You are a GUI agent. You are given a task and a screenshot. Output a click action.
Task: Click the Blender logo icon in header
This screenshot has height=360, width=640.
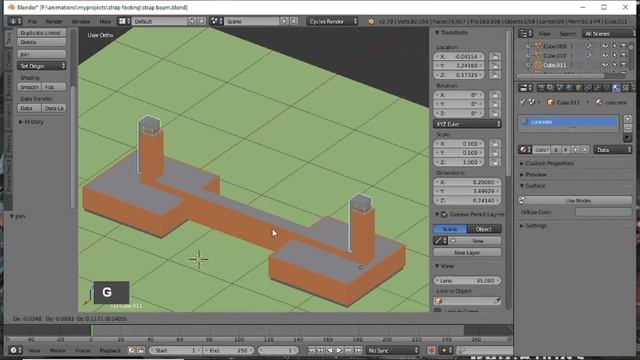(371, 21)
